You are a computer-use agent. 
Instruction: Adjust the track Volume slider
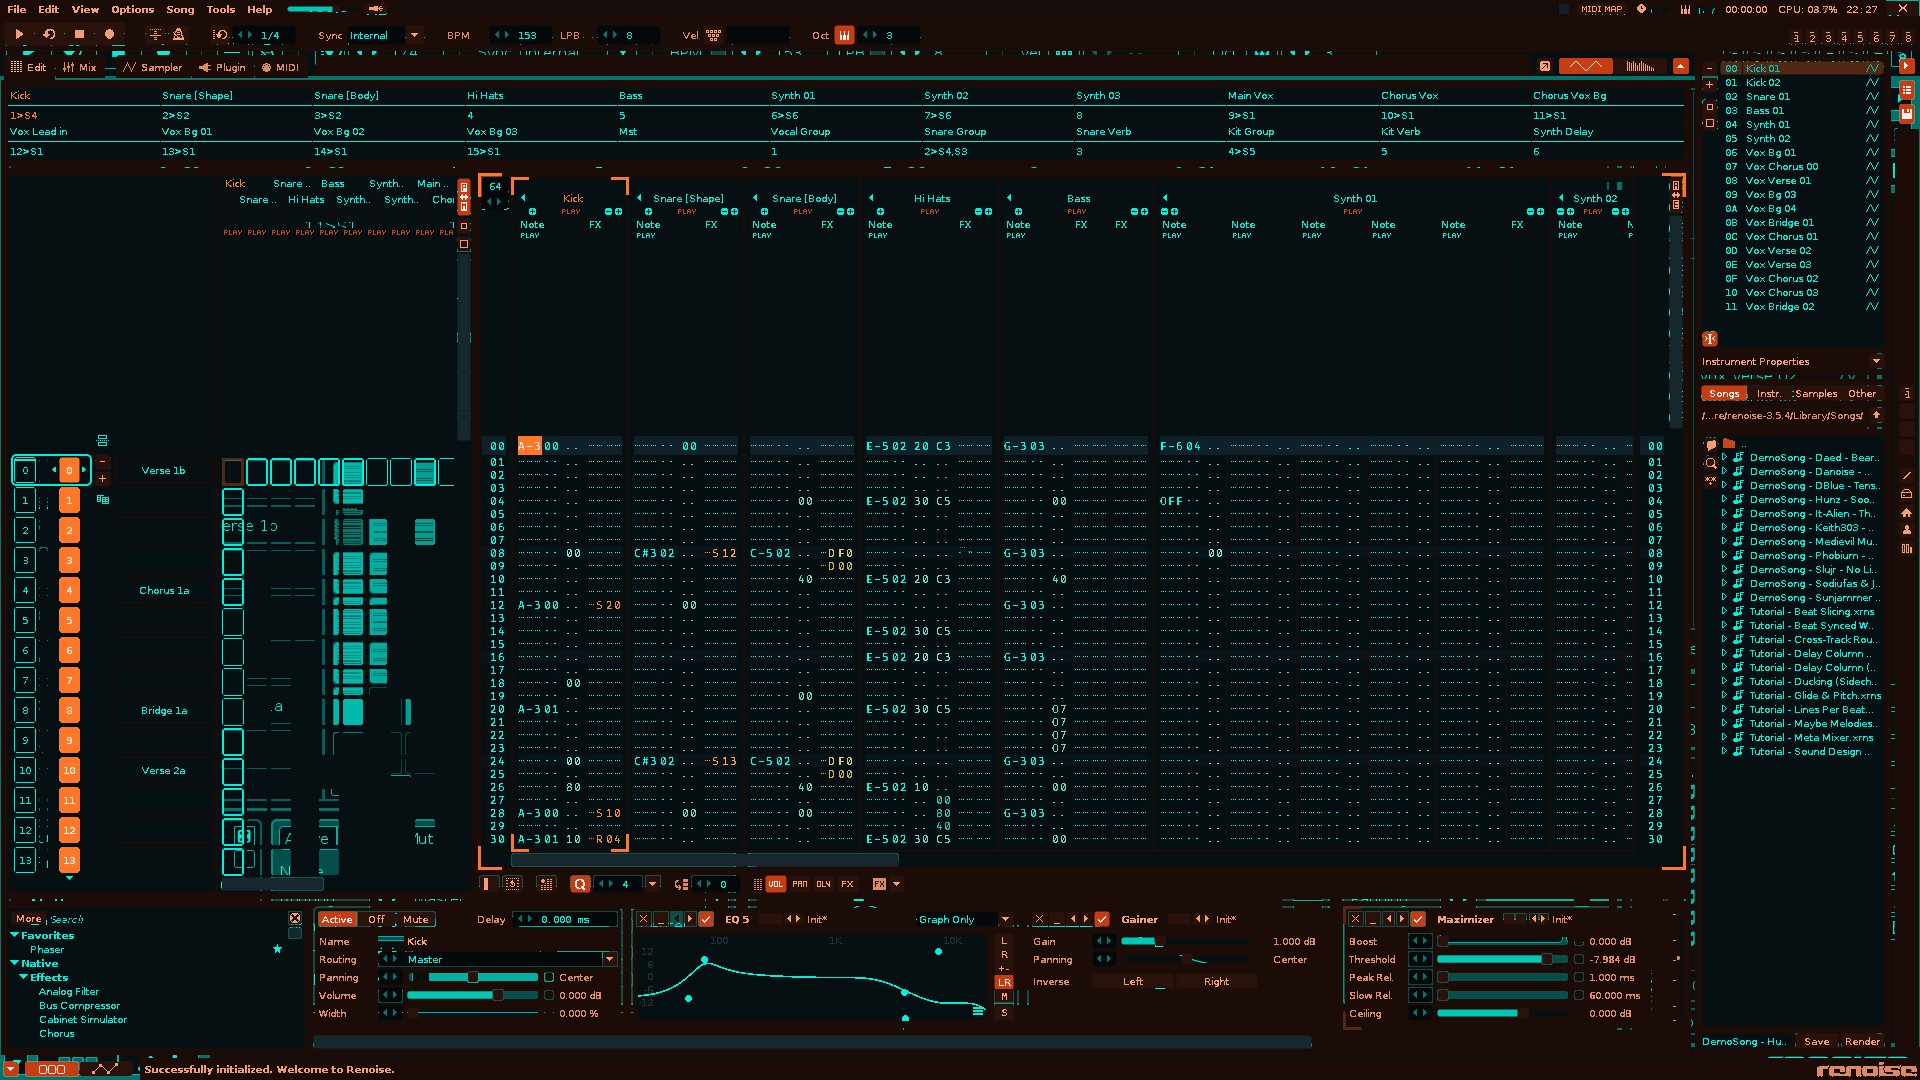pyautogui.click(x=472, y=996)
